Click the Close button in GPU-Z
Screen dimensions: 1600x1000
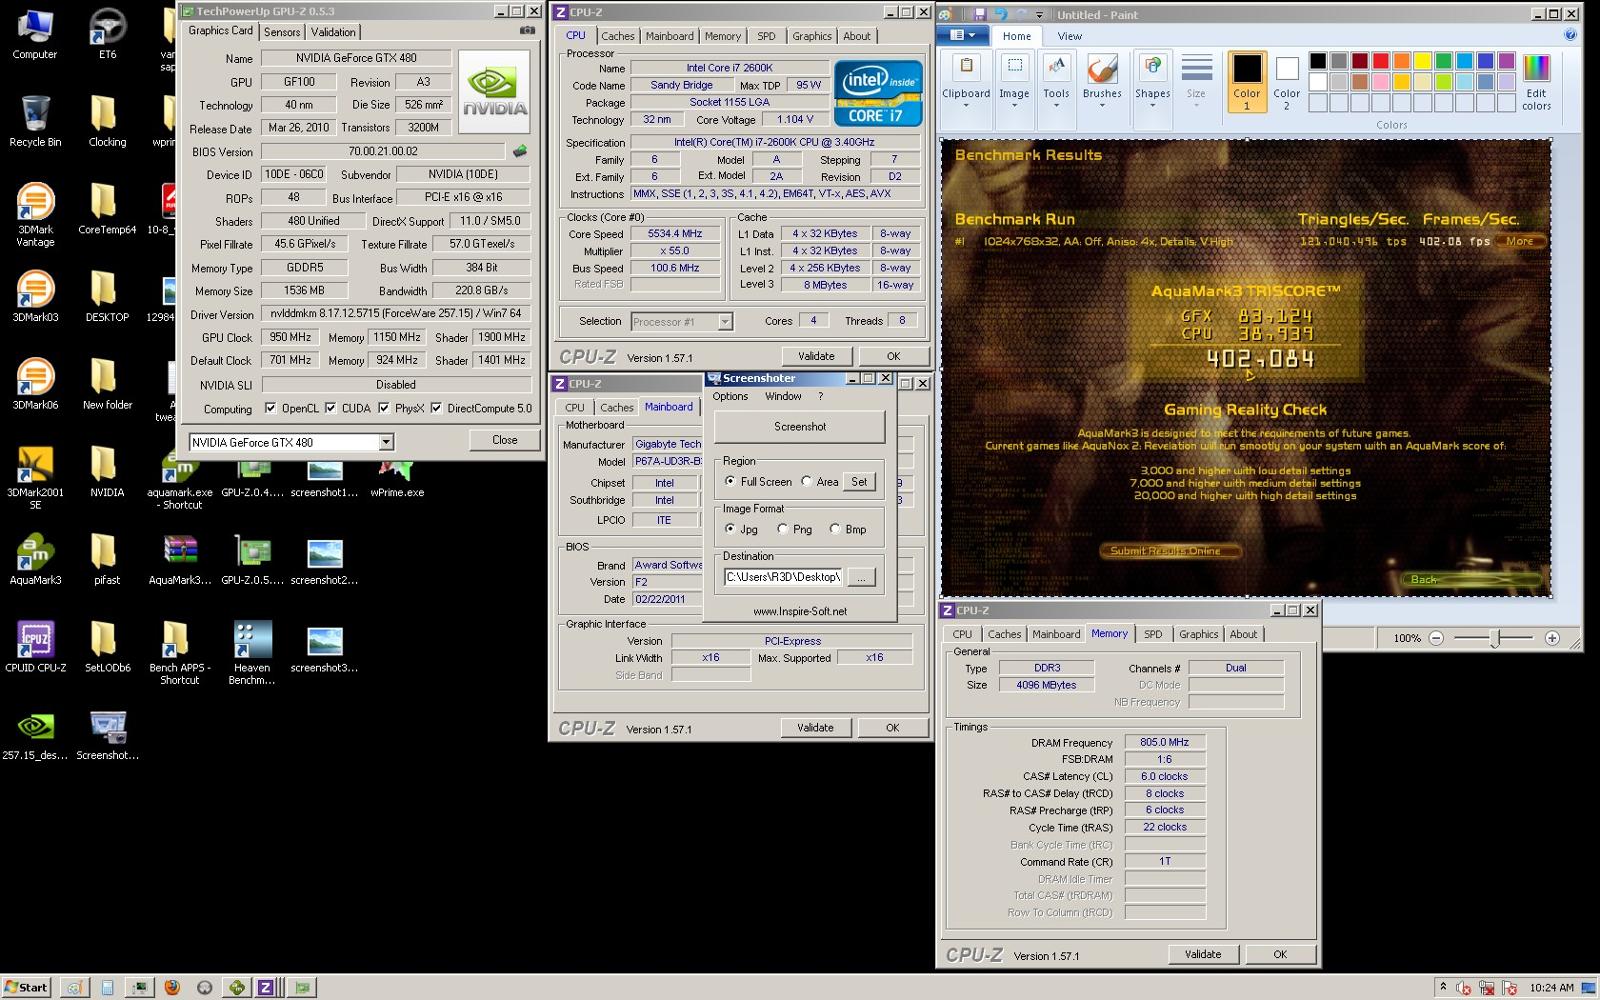[x=505, y=440]
